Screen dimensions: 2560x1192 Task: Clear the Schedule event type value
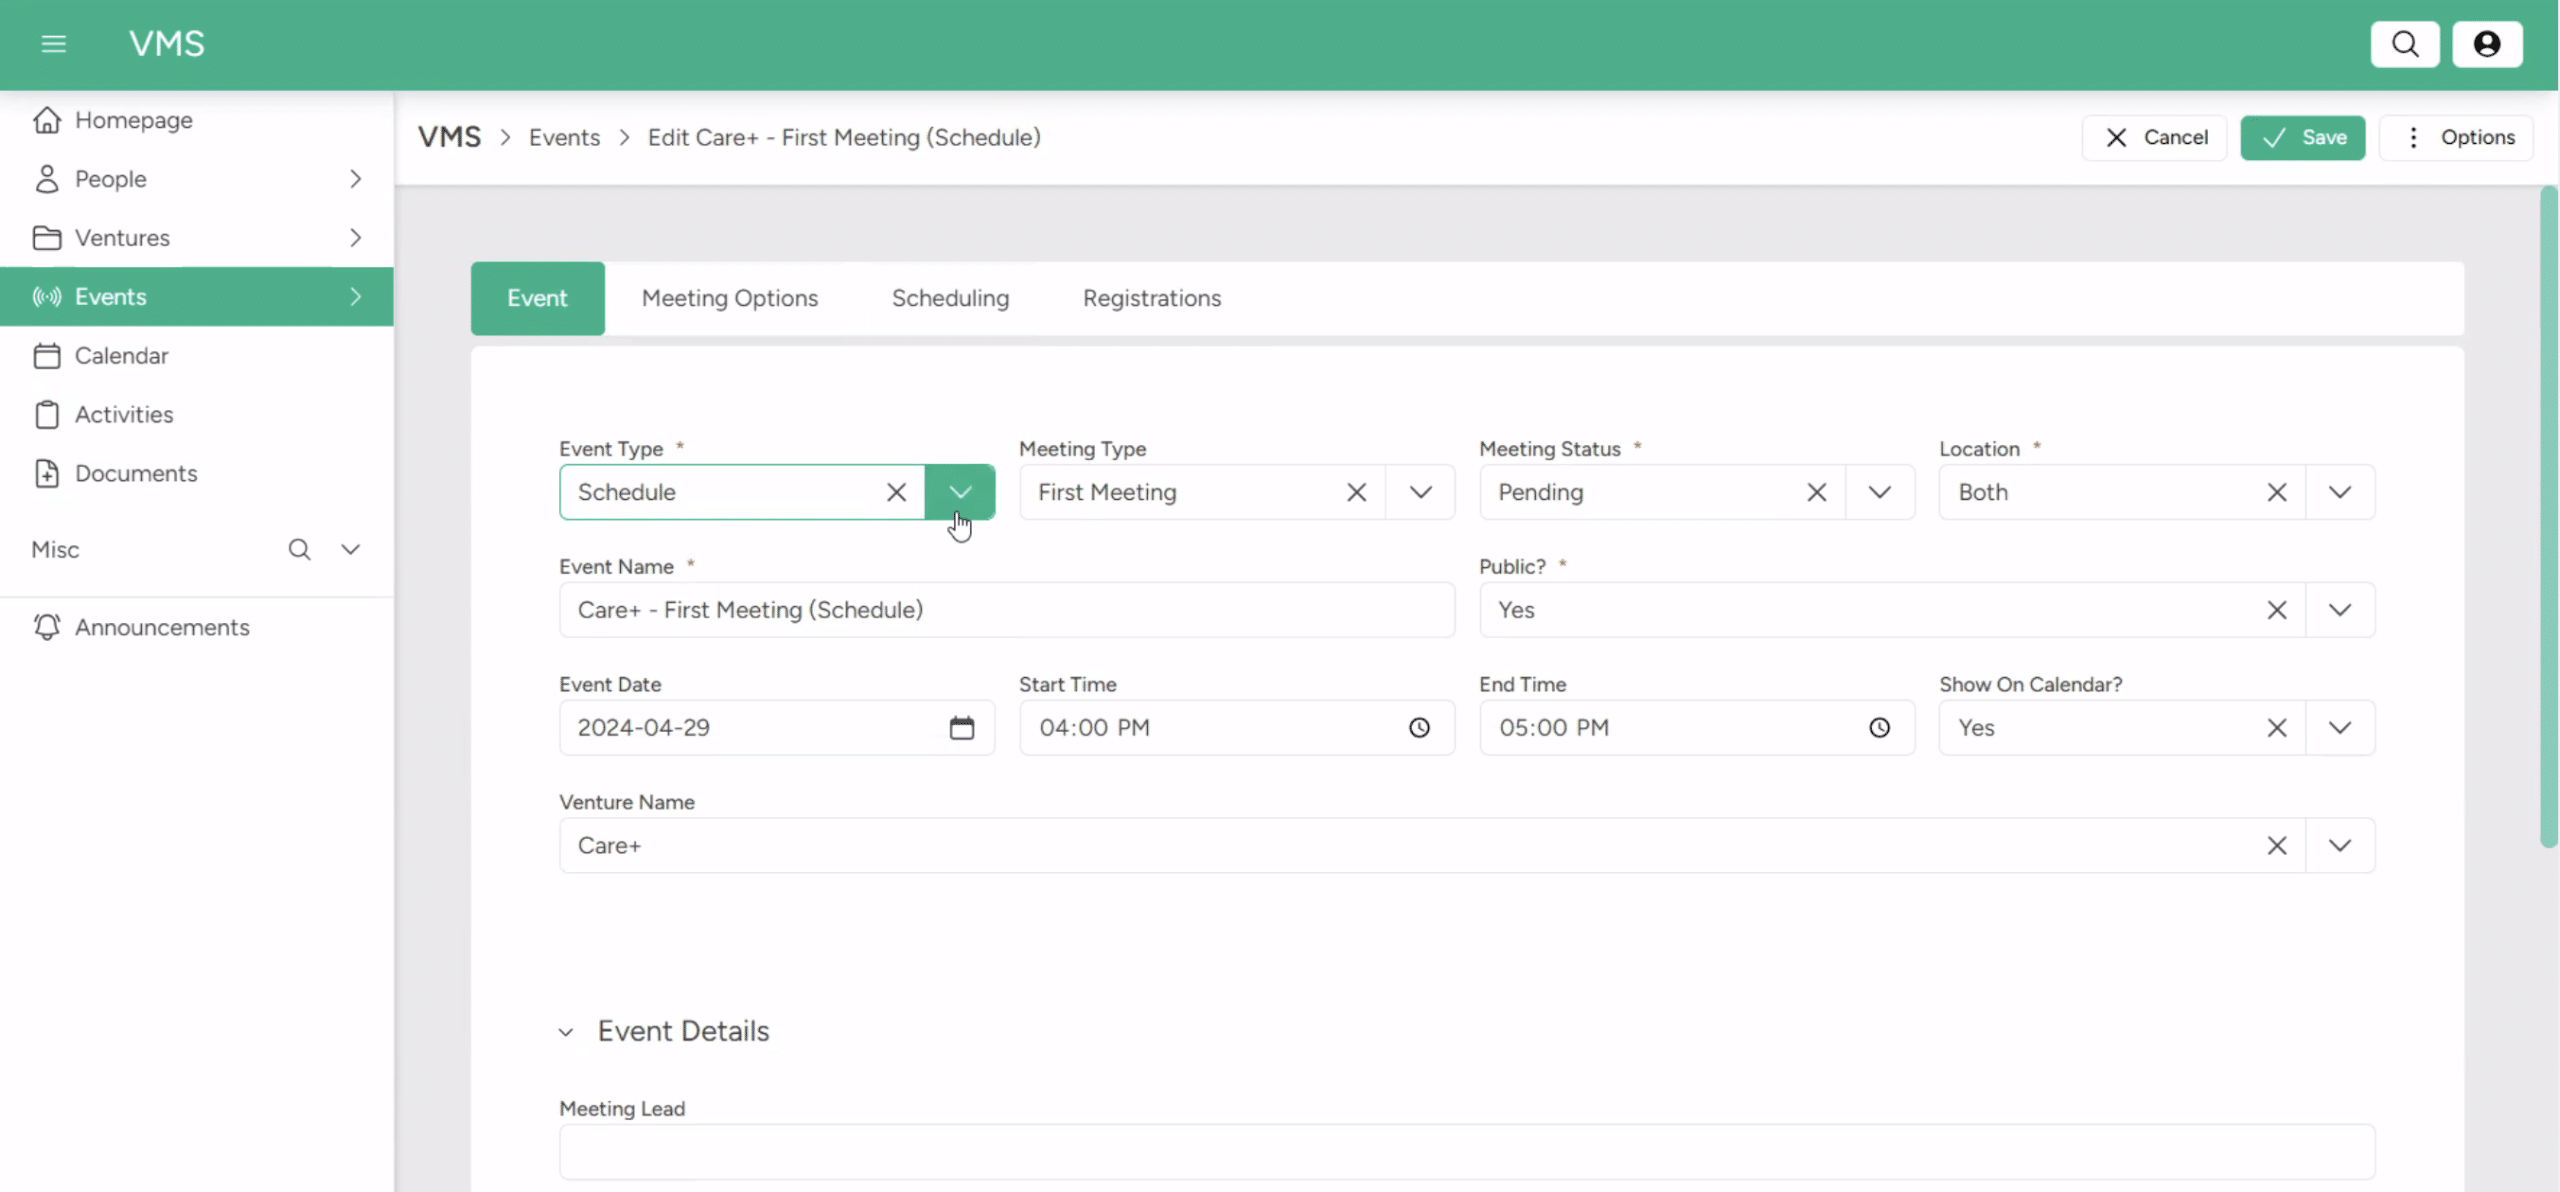click(896, 492)
